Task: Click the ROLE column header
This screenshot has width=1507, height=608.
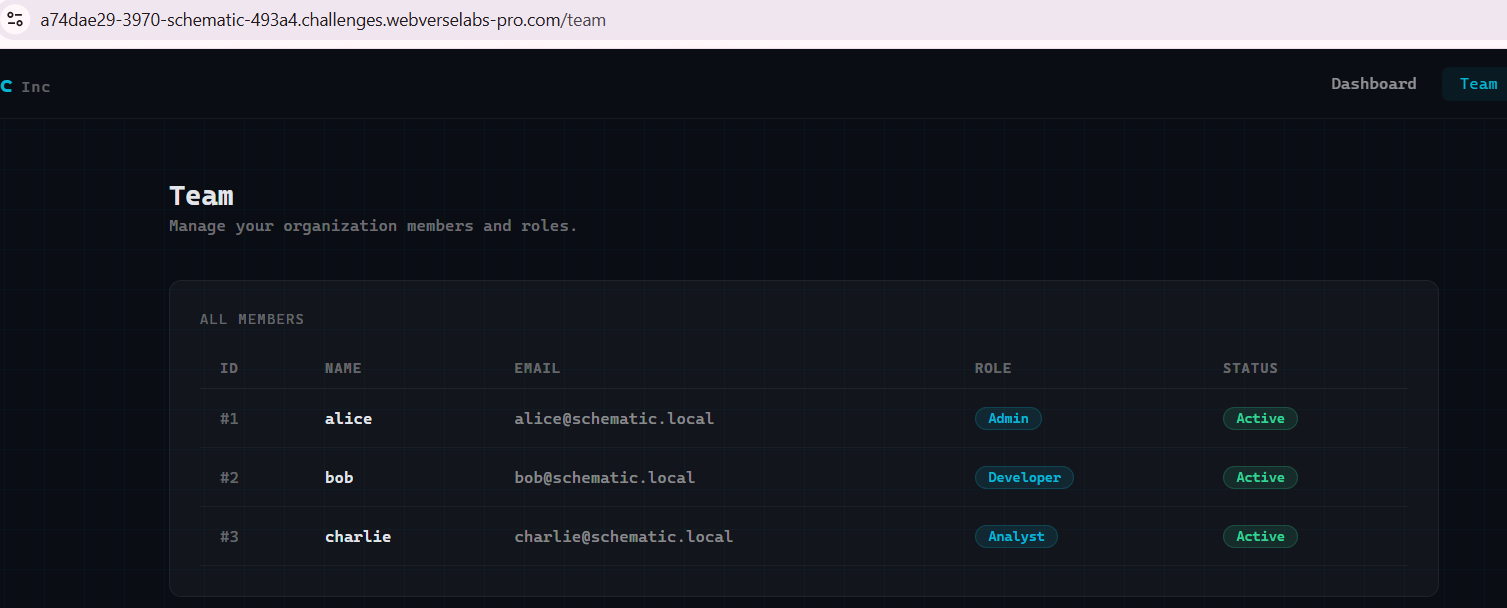Action: pos(992,368)
